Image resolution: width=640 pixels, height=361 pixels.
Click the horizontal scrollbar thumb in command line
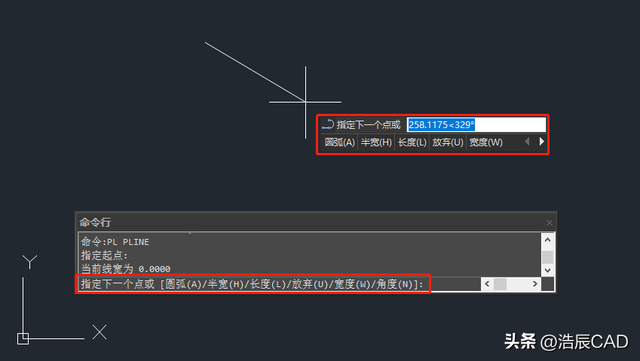[500, 284]
